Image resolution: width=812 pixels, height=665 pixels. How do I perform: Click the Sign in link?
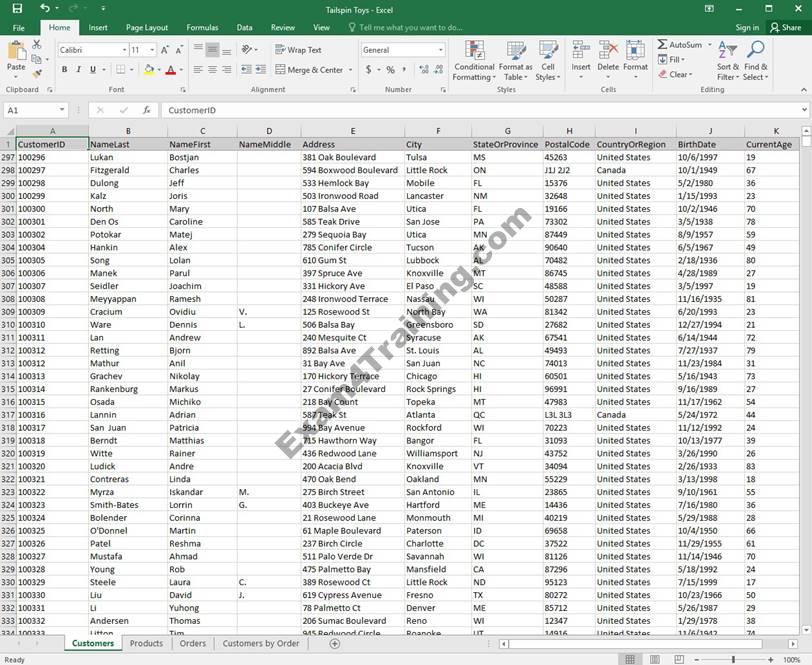click(x=747, y=28)
